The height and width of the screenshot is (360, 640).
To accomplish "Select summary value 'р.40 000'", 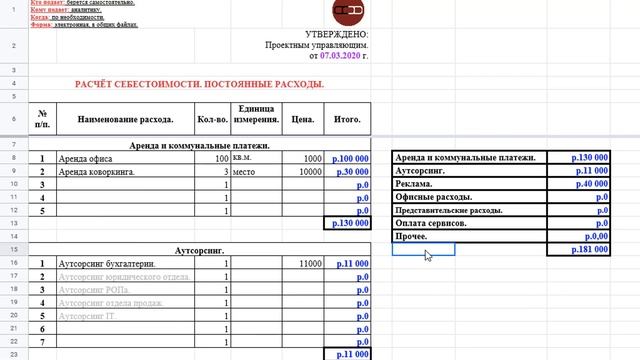I will point(578,184).
